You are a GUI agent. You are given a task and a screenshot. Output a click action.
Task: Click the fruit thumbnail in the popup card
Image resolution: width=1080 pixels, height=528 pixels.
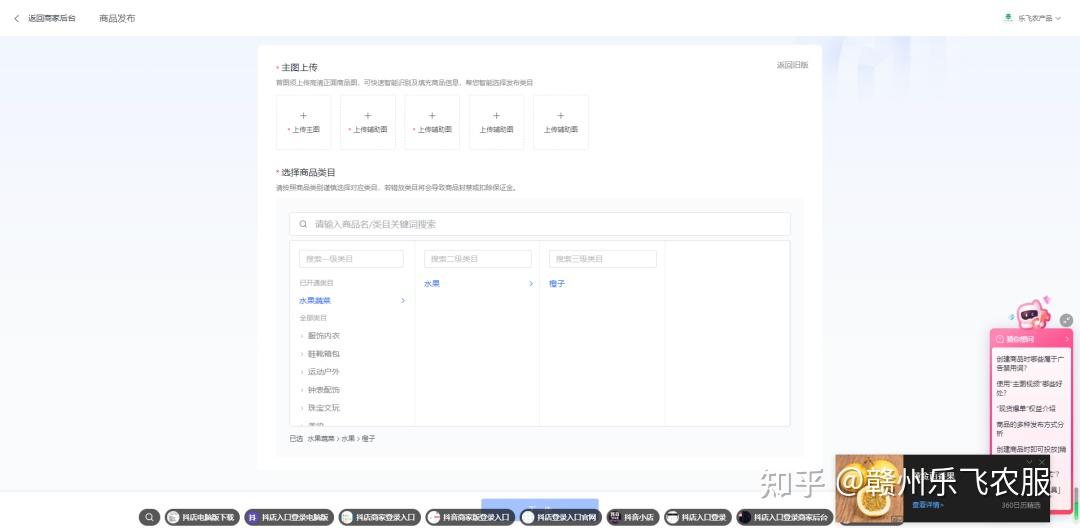(869, 489)
